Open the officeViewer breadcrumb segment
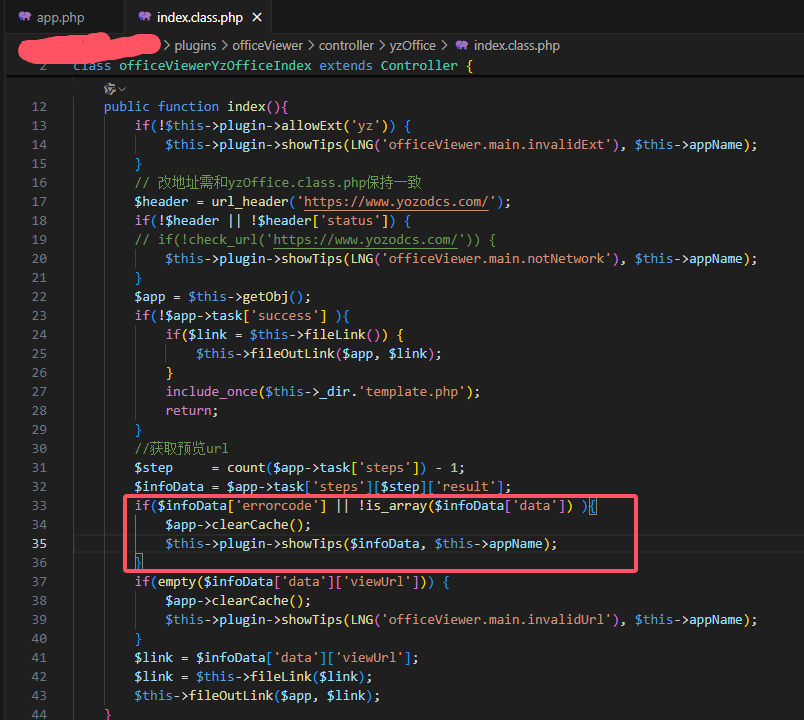Viewport: 804px width, 720px height. click(267, 46)
